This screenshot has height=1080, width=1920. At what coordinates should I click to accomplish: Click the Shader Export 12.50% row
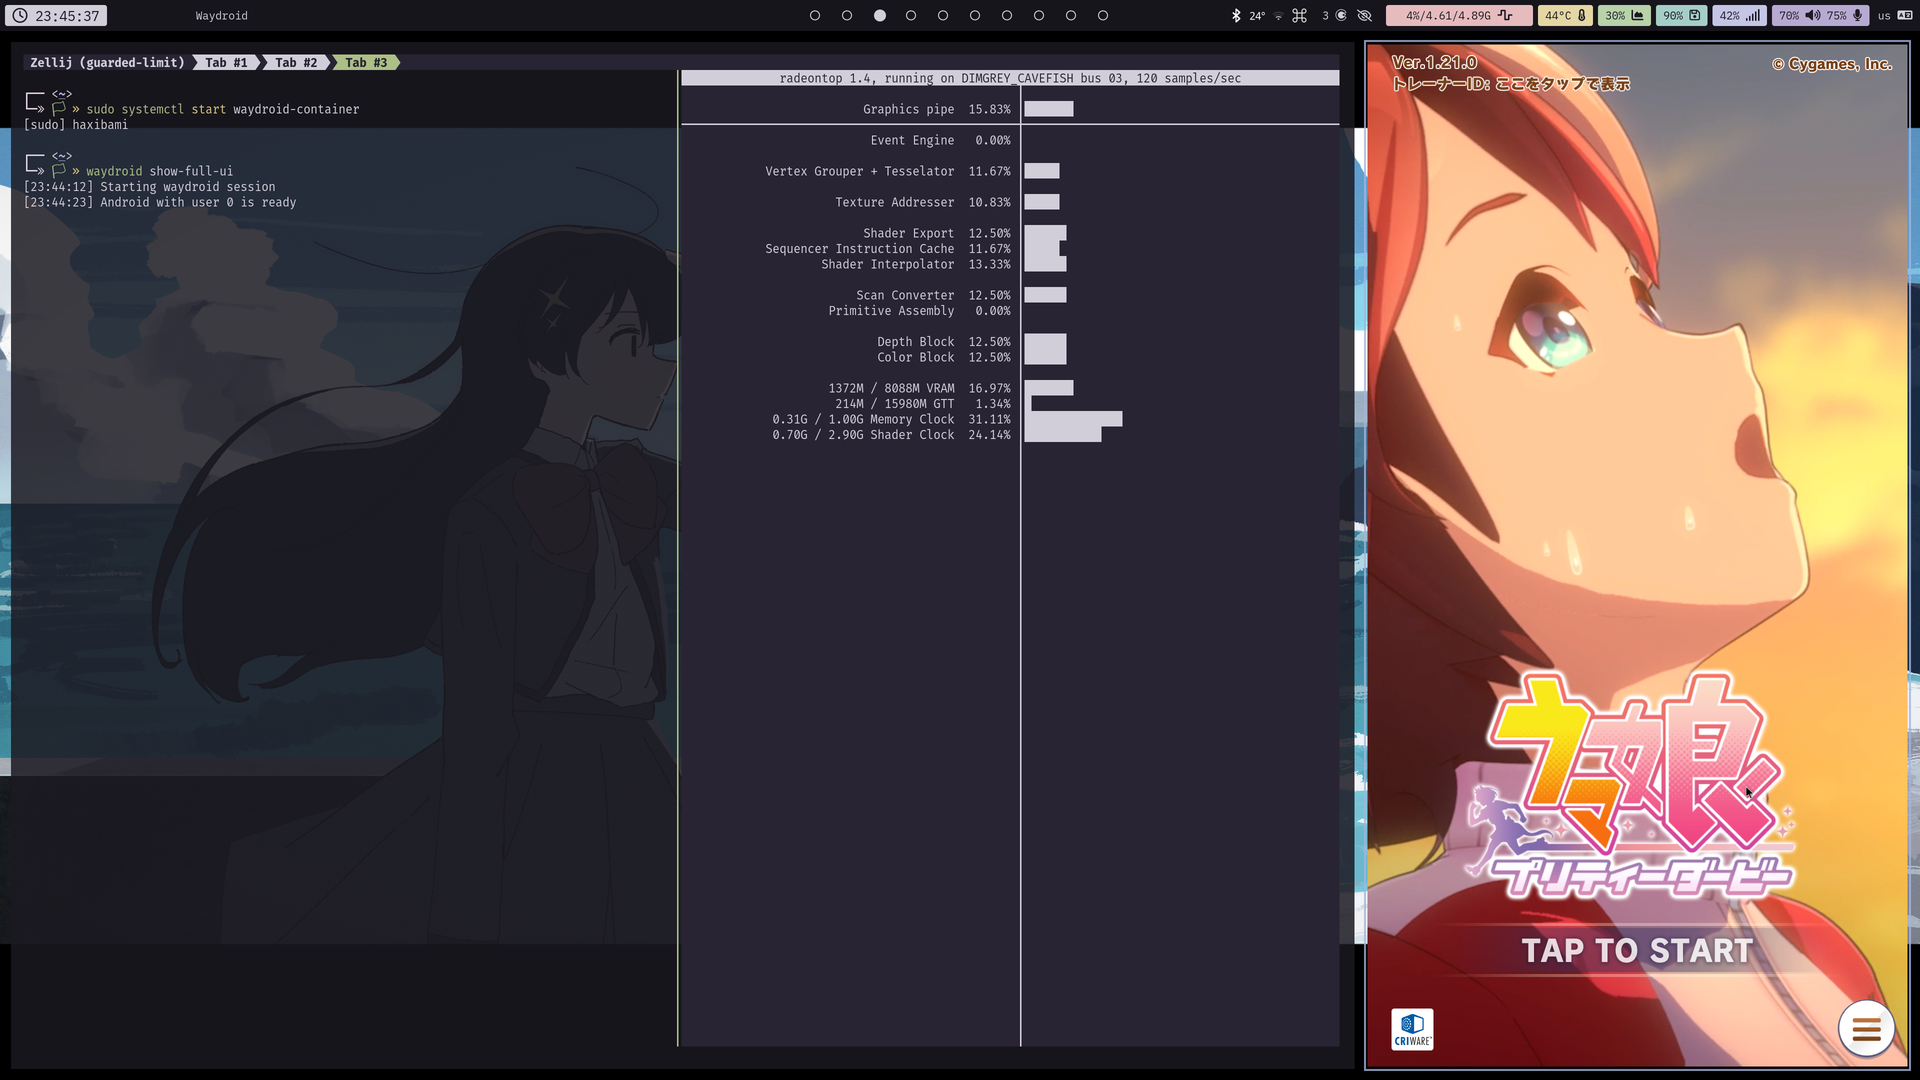tap(937, 233)
